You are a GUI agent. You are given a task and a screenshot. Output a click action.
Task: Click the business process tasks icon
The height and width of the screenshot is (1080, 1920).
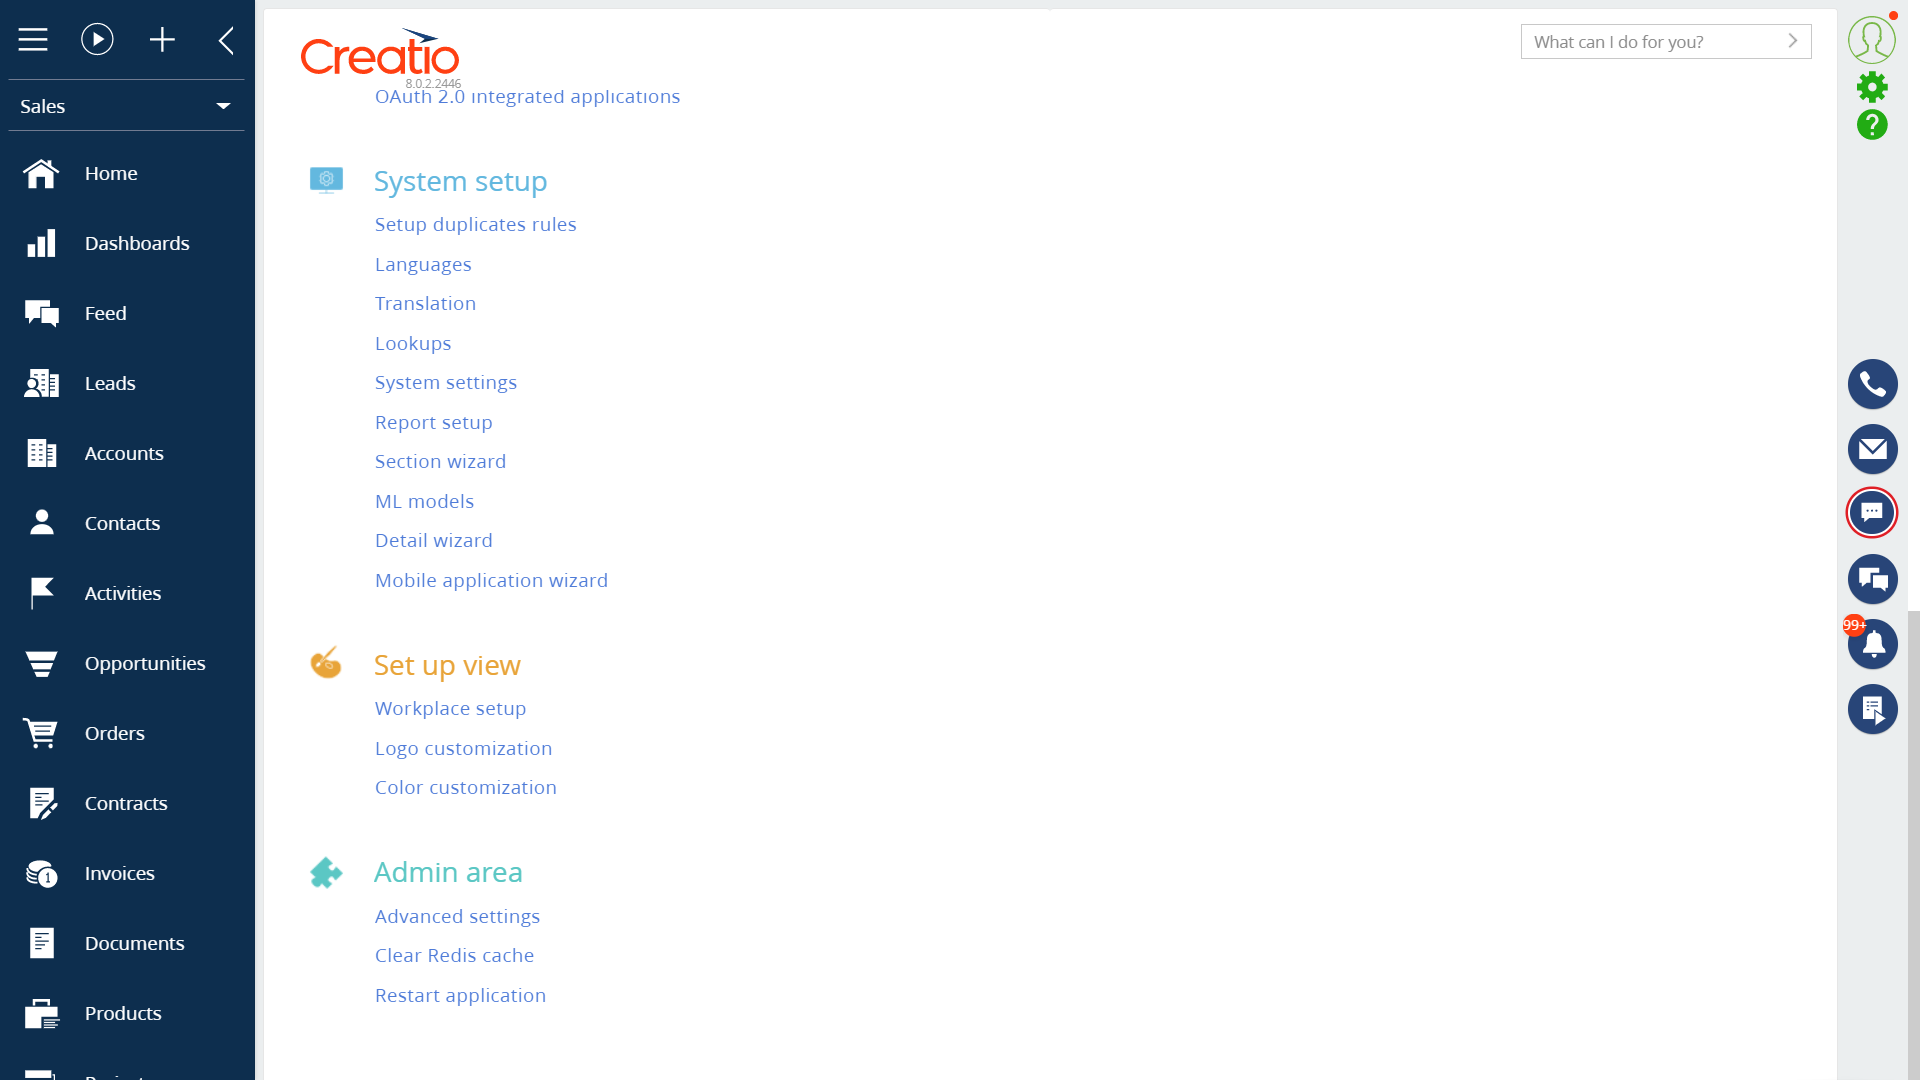click(1872, 710)
